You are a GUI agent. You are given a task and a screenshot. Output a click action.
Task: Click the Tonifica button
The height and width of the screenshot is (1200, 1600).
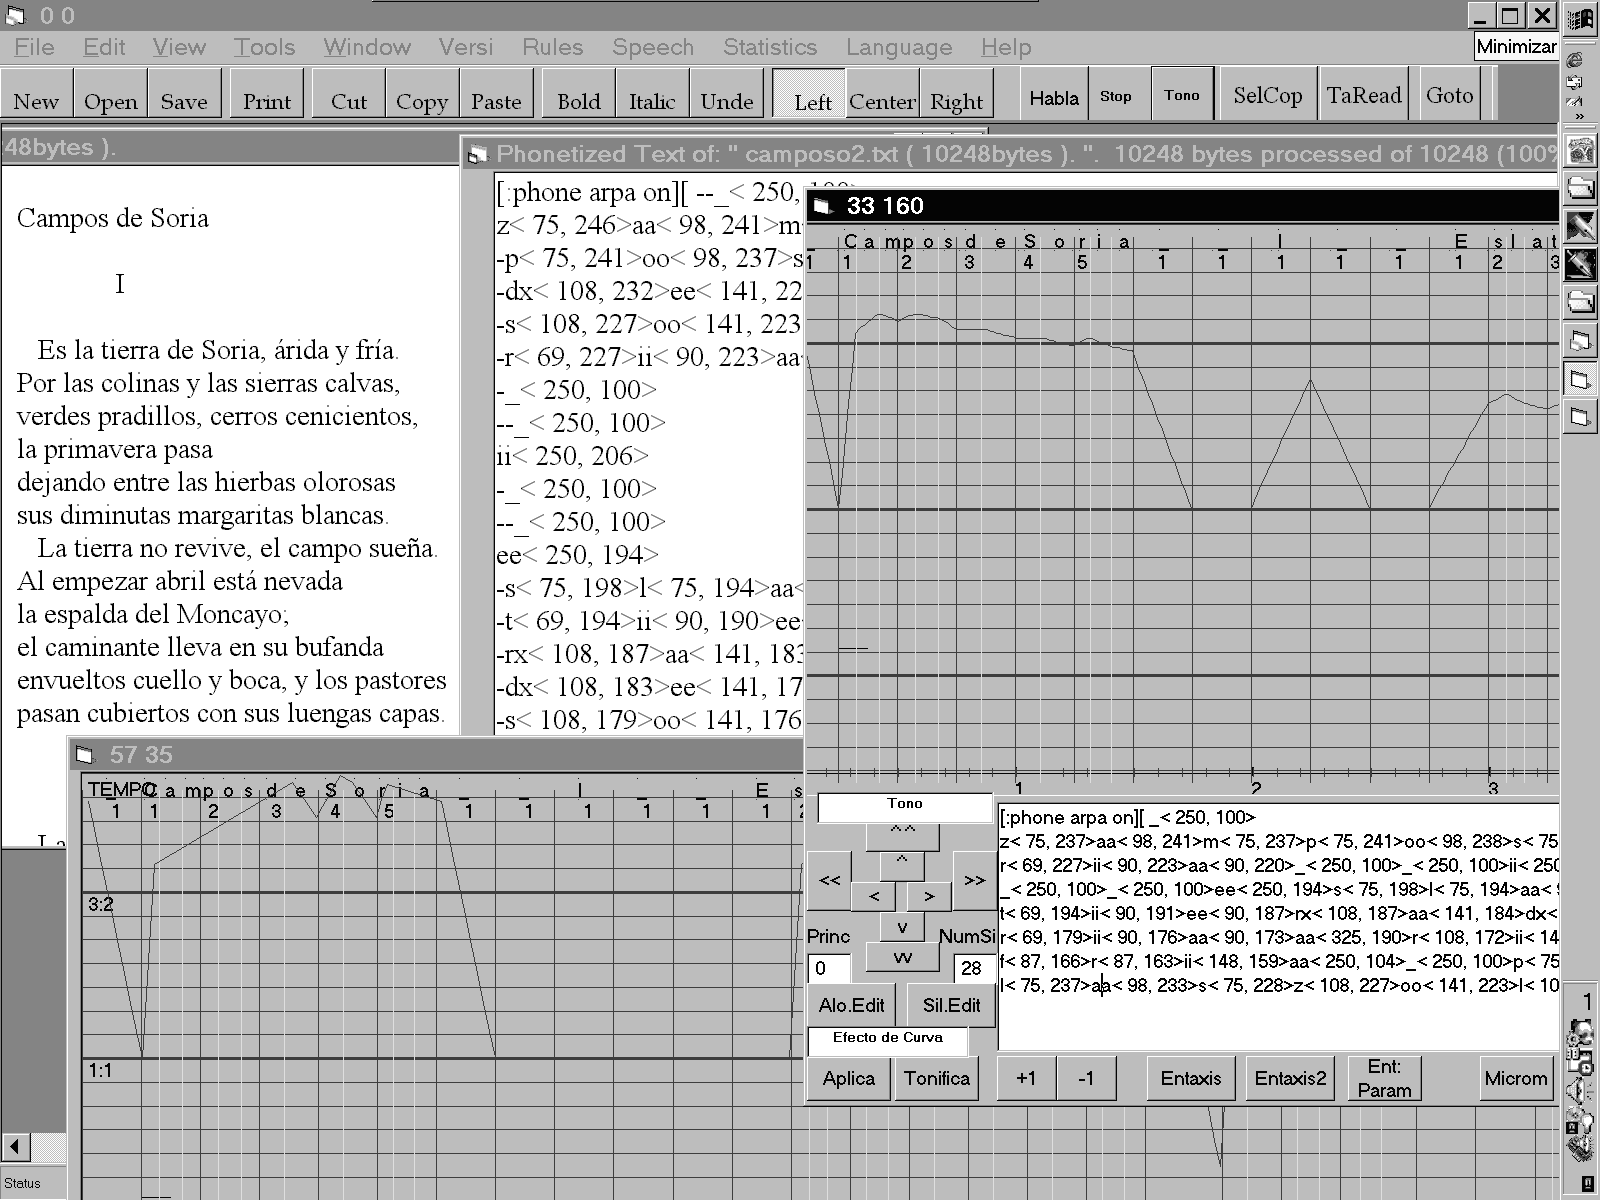tap(937, 1078)
